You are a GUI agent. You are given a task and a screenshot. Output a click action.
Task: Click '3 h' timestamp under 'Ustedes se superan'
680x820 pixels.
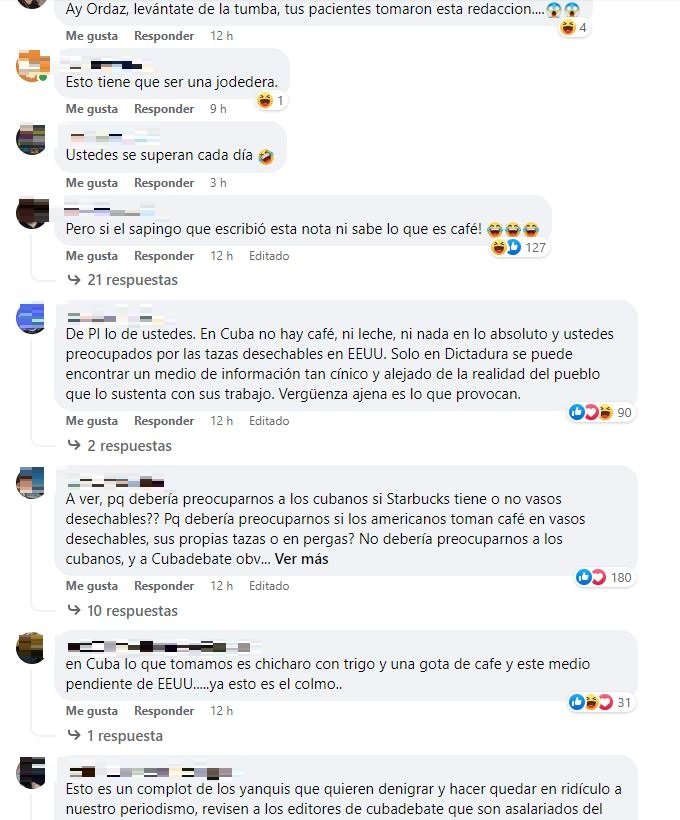pos(218,183)
